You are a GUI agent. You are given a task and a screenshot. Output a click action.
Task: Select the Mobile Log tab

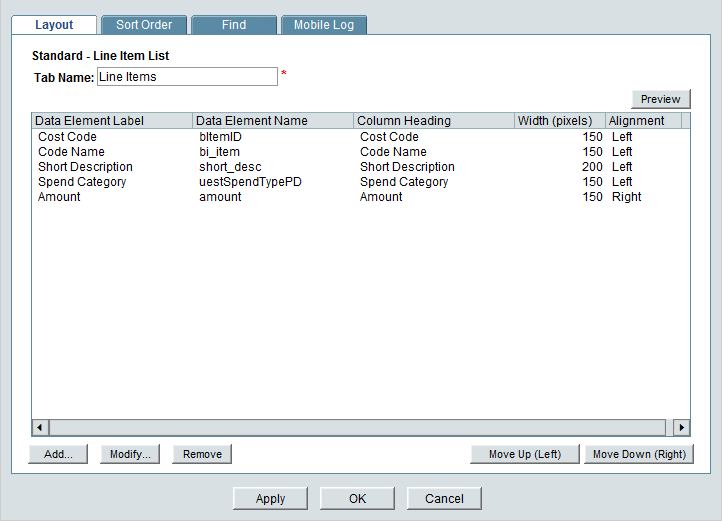pos(323,25)
